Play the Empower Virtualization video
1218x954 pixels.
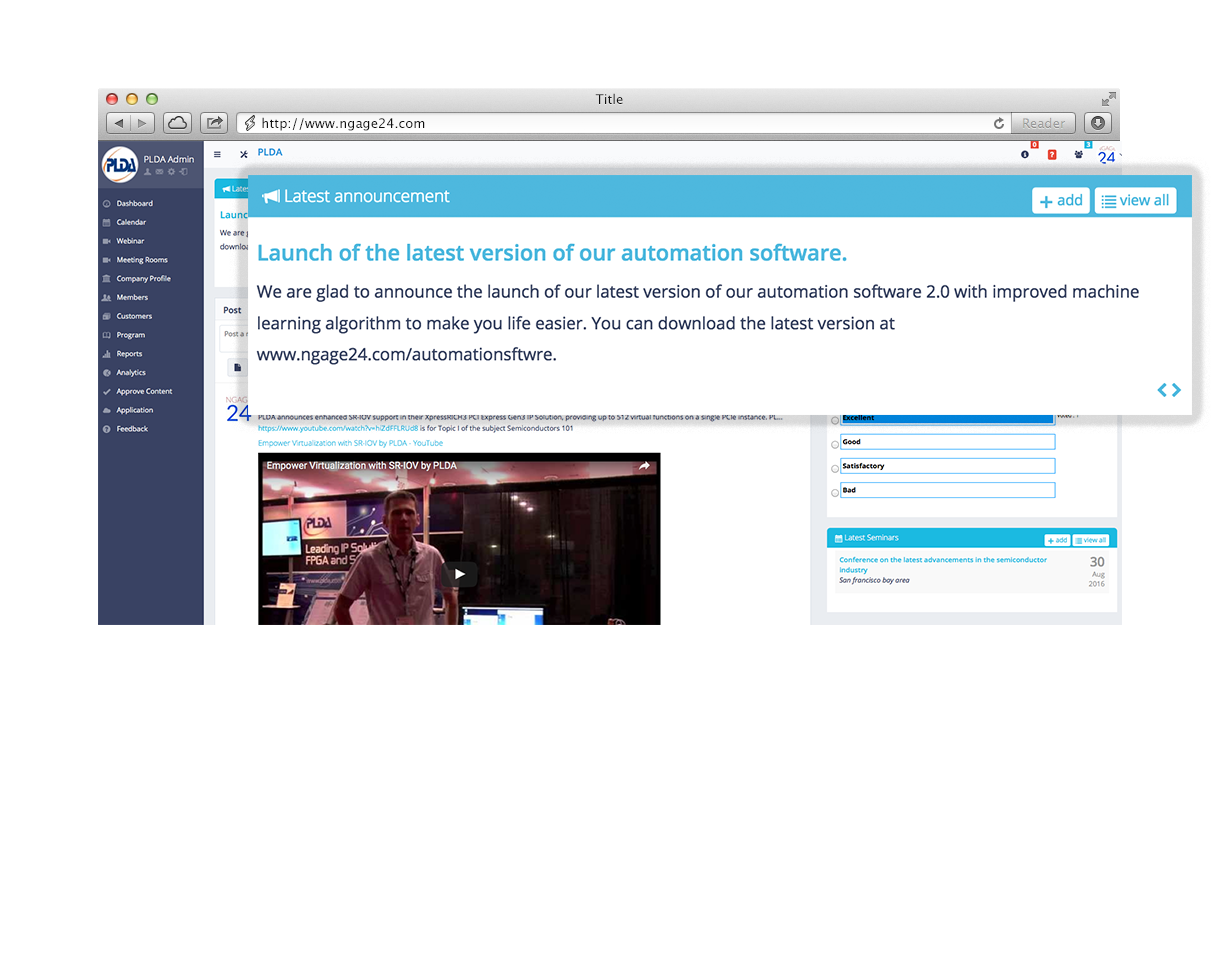(460, 574)
